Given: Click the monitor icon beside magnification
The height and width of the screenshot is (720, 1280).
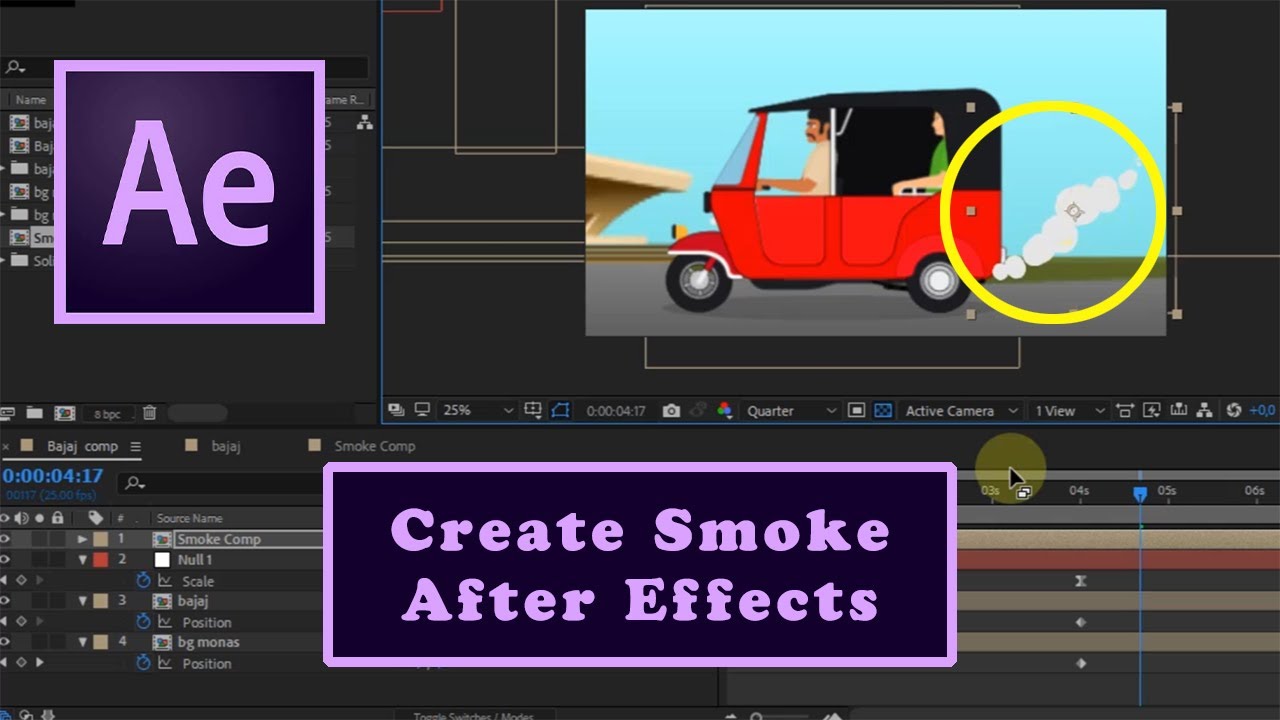Looking at the screenshot, I should click(x=422, y=410).
